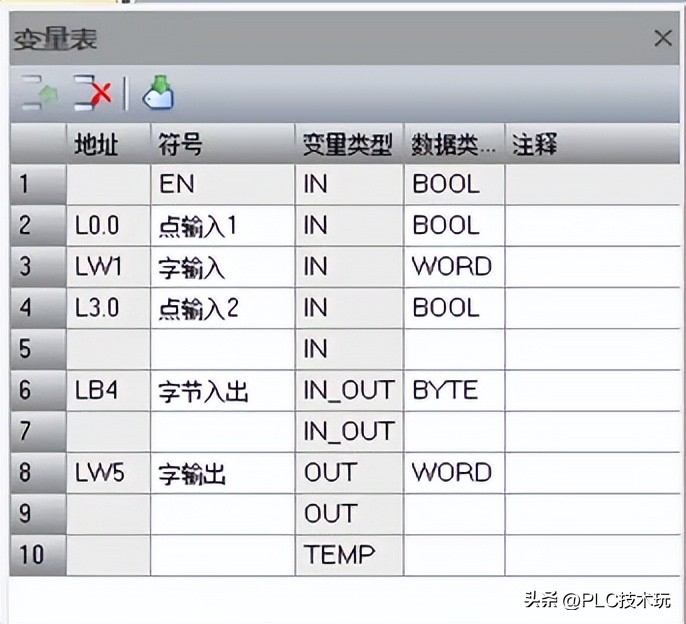Click OUT variable type in row 8
The image size is (686, 624).
click(x=349, y=472)
